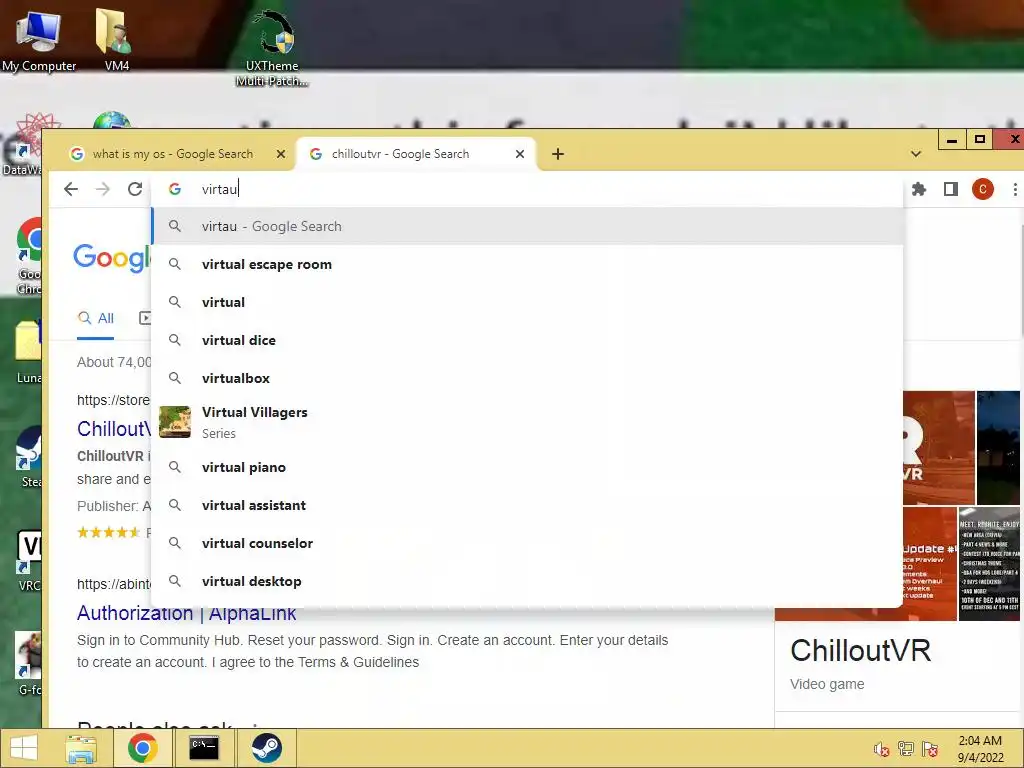Image resolution: width=1024 pixels, height=768 pixels.
Task: Open the ChilloutVR store result link
Action: click(114, 429)
